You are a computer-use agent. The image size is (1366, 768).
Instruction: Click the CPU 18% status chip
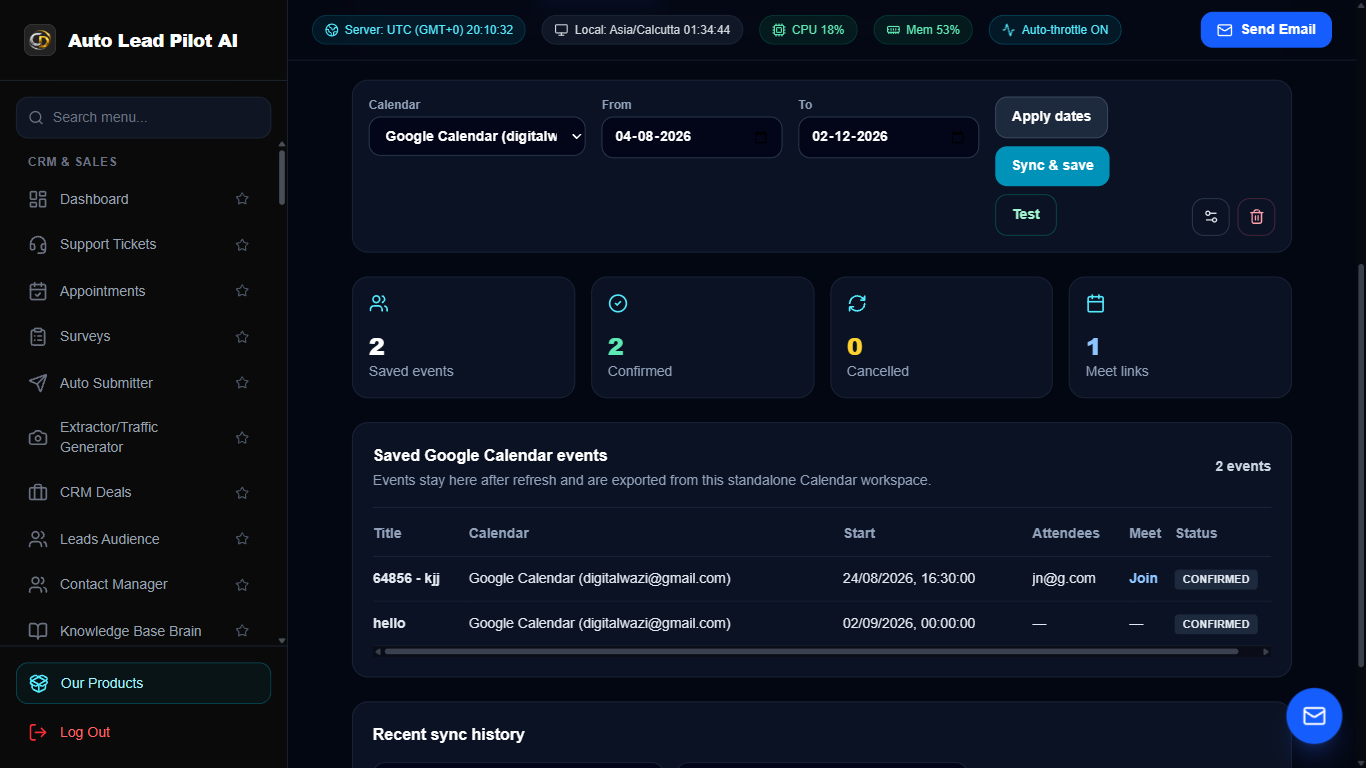(x=808, y=30)
